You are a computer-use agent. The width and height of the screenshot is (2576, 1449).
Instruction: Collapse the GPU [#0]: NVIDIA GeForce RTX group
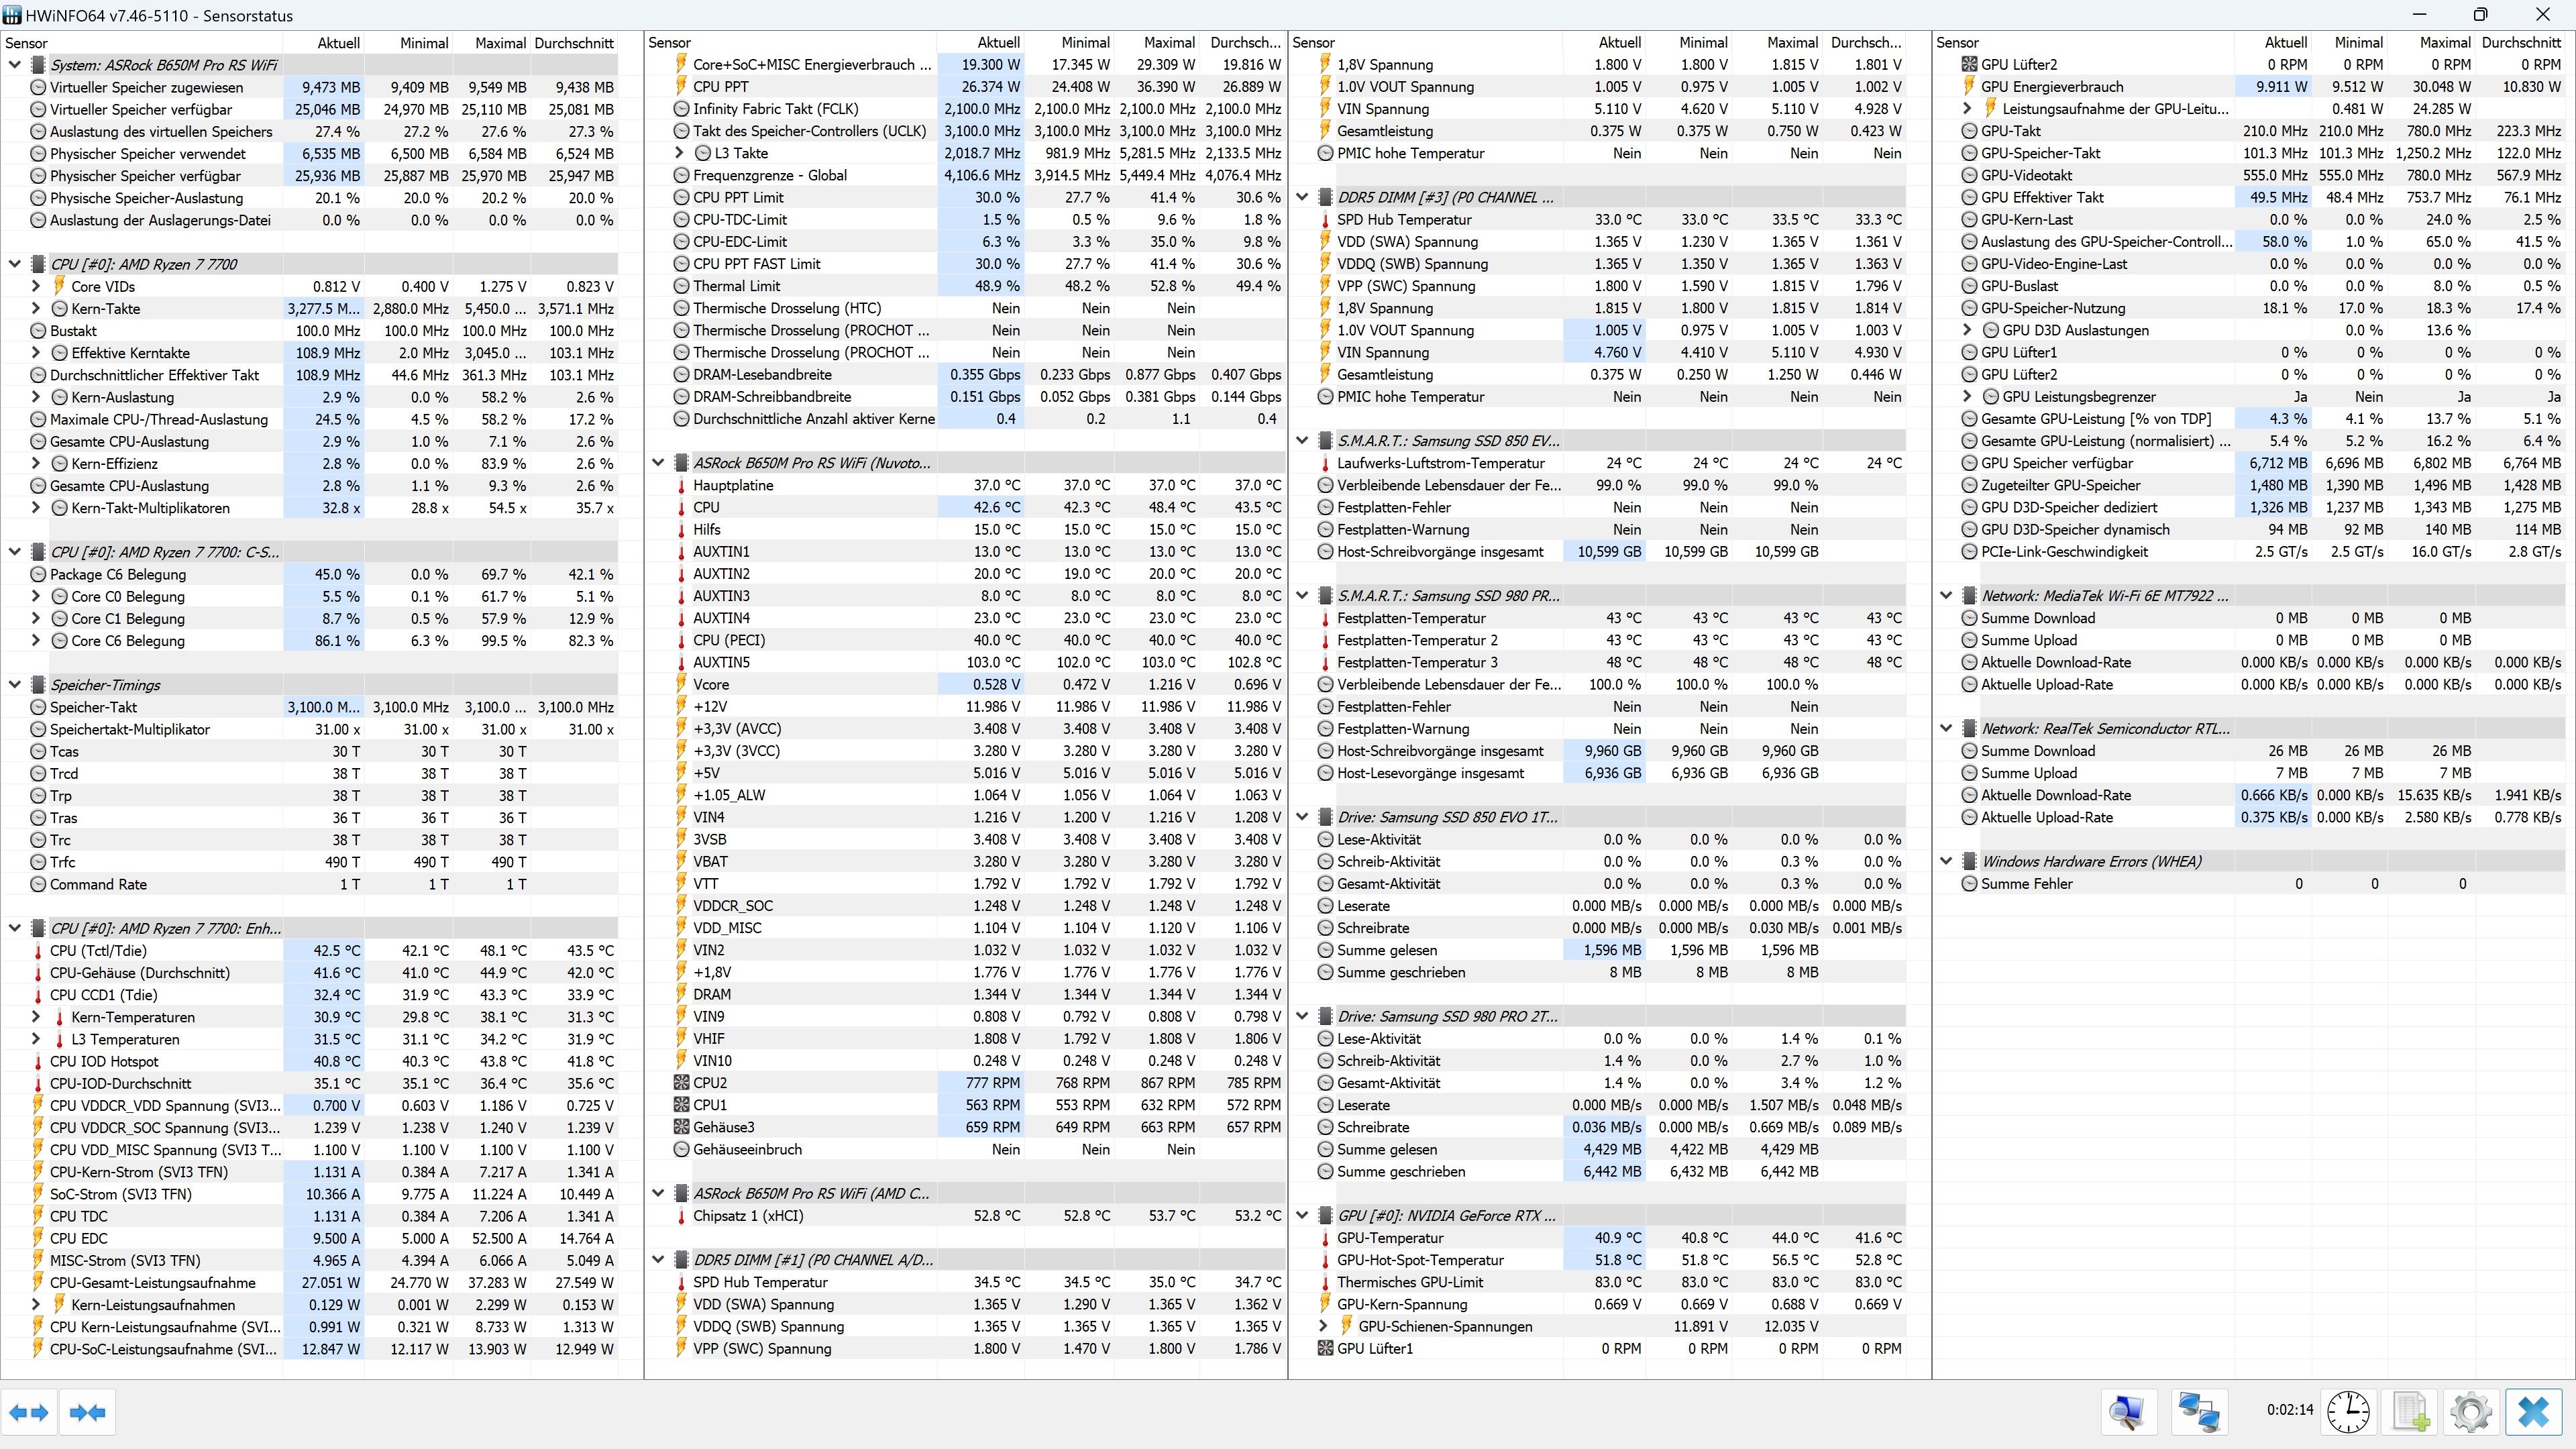click(1302, 1216)
